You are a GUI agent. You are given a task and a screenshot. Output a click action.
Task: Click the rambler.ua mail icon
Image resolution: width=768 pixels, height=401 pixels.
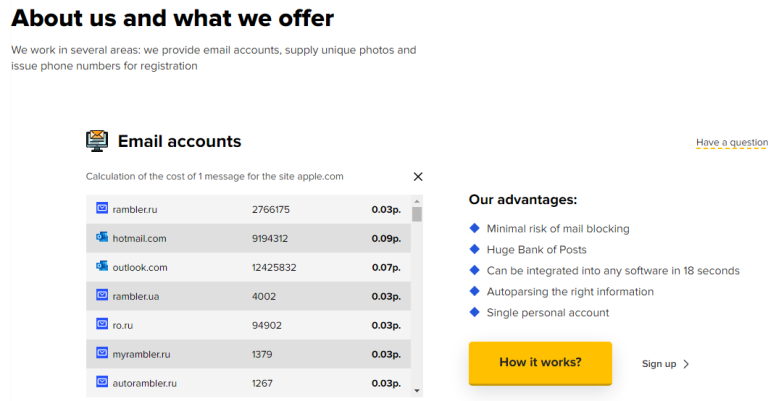(x=102, y=295)
